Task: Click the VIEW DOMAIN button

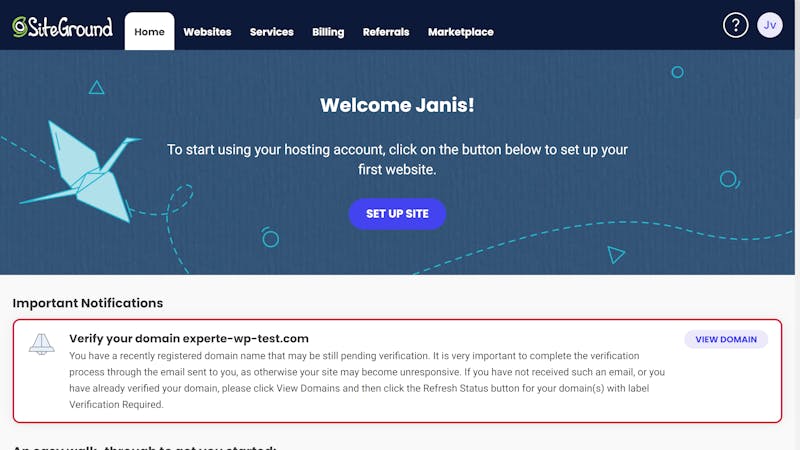Action: coord(726,339)
